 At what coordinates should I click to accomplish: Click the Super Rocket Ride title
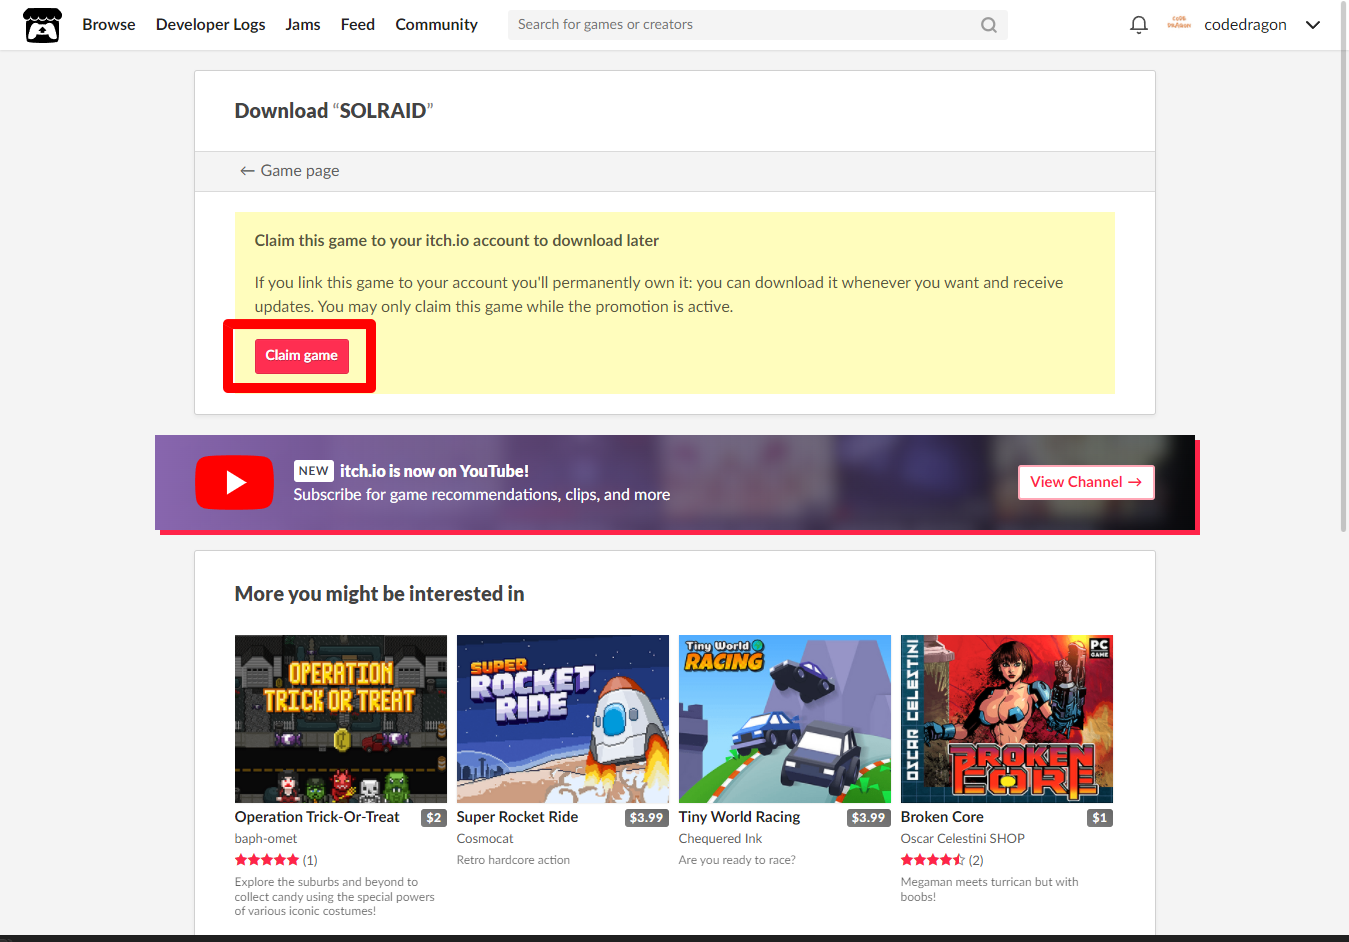pos(518,817)
